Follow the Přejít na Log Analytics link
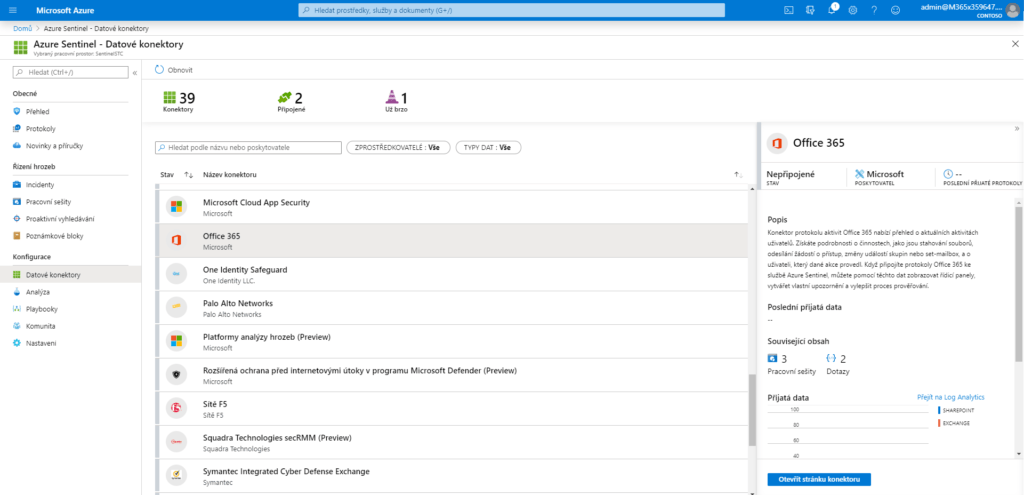 [x=951, y=397]
